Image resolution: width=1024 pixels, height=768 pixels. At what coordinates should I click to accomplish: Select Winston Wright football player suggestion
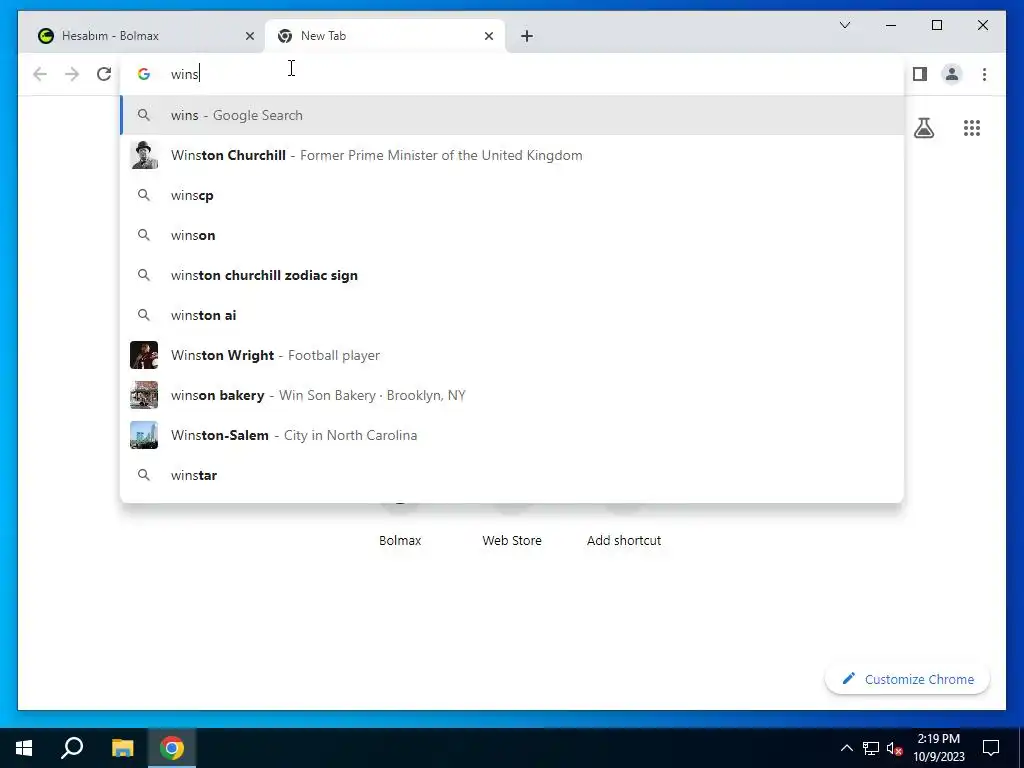coord(512,355)
